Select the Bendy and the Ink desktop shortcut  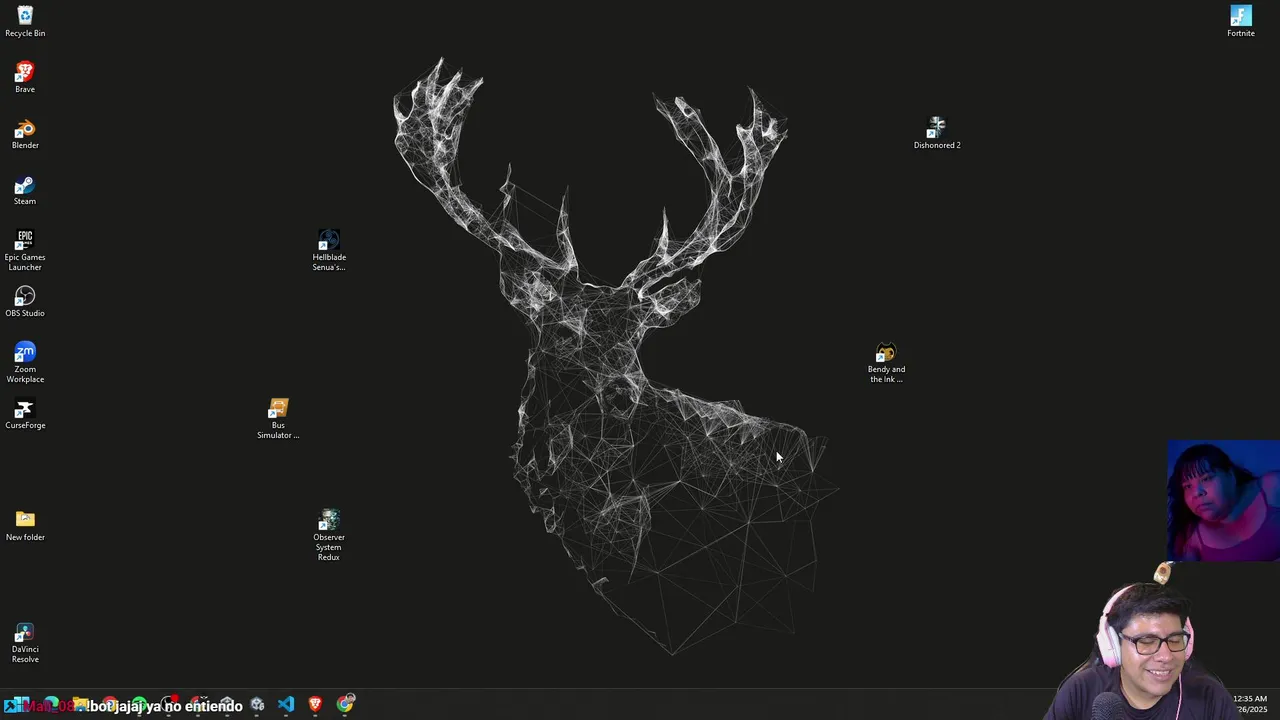click(886, 362)
